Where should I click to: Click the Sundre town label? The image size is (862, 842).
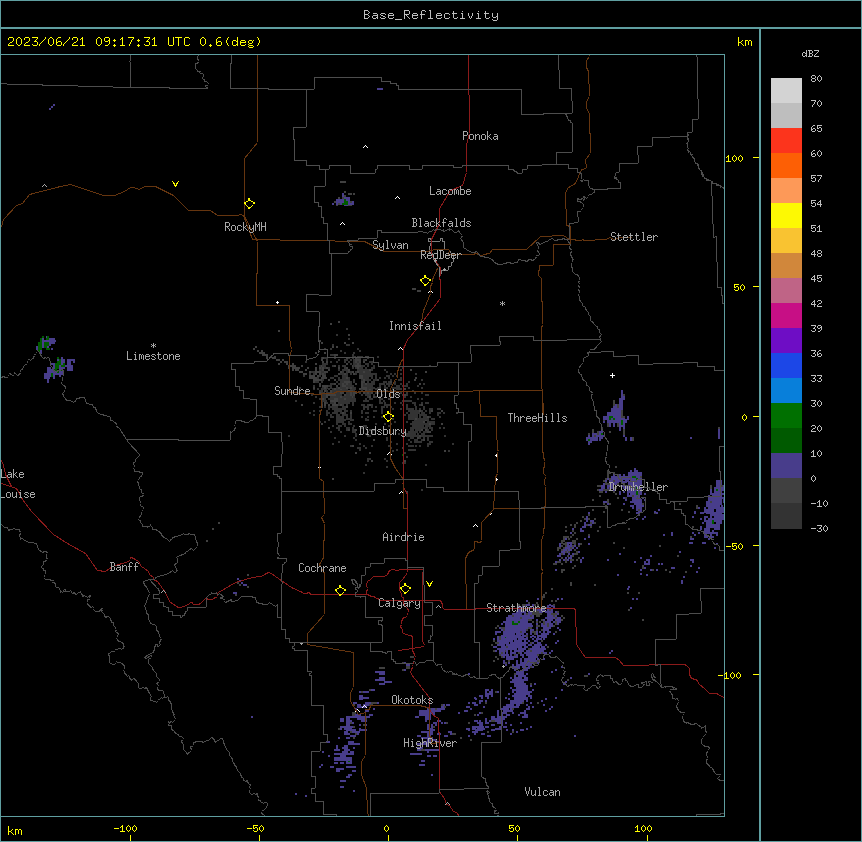click(x=292, y=391)
